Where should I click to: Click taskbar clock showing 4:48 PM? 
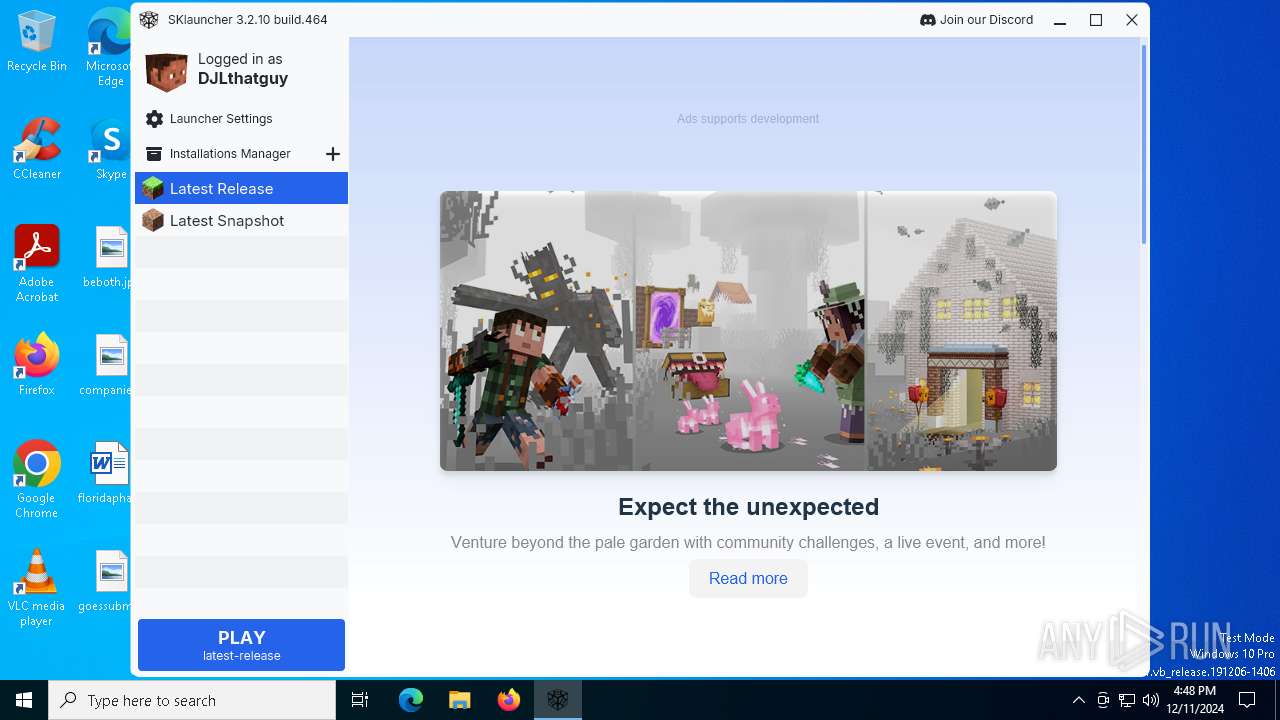1194,700
